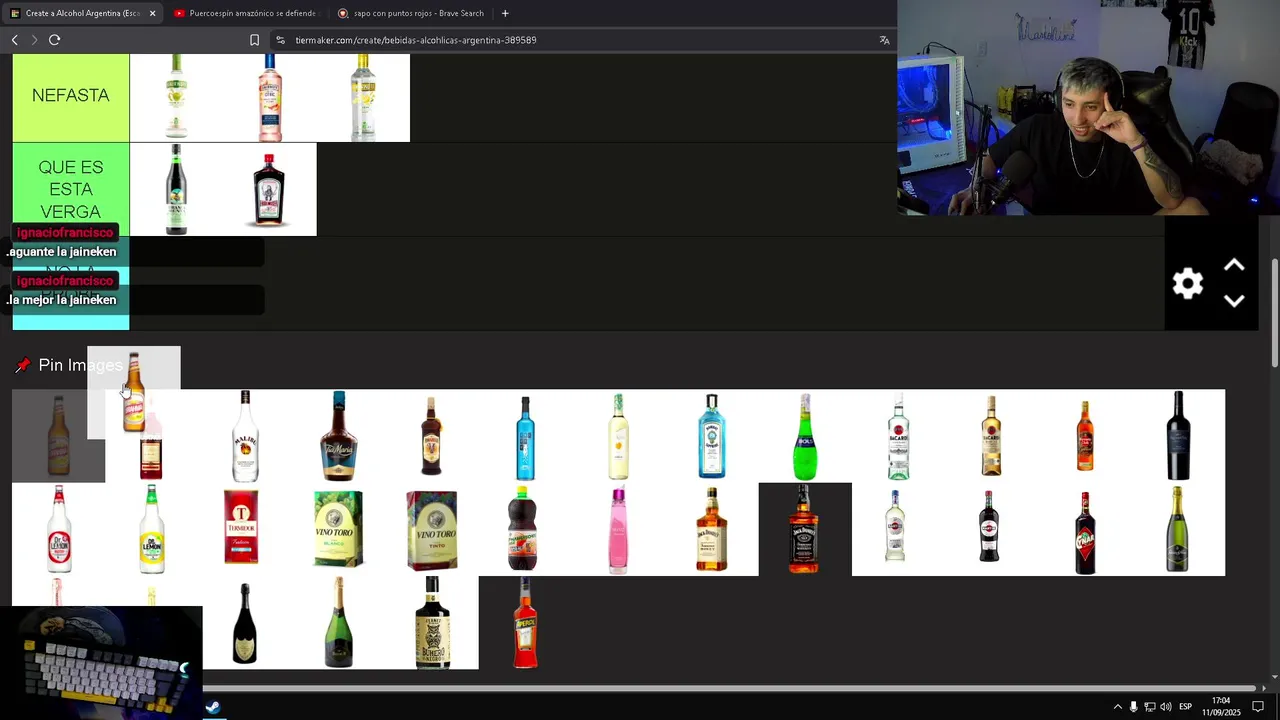1280x720 pixels.
Task: Bookmark this page via bookmark icon
Action: 254,40
